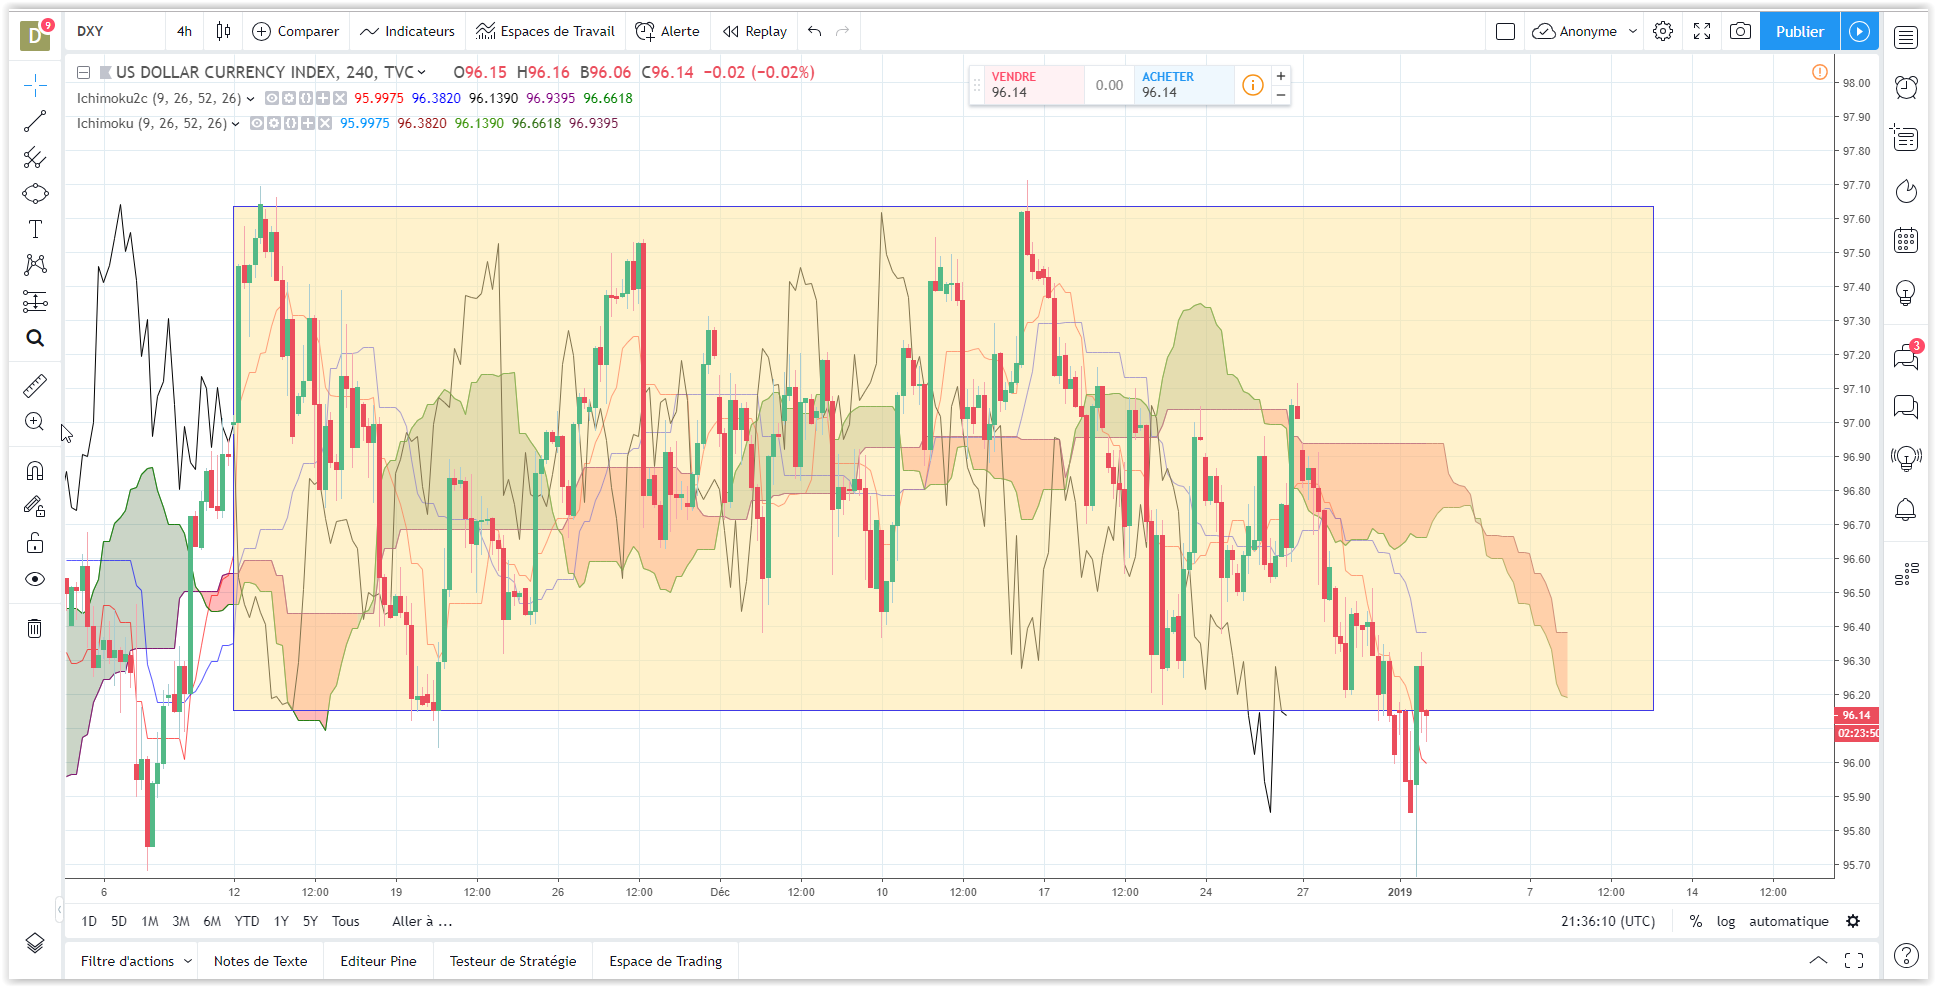Screen dimensions: 1936x987
Task: Select the ruler measure tool
Action: point(35,385)
